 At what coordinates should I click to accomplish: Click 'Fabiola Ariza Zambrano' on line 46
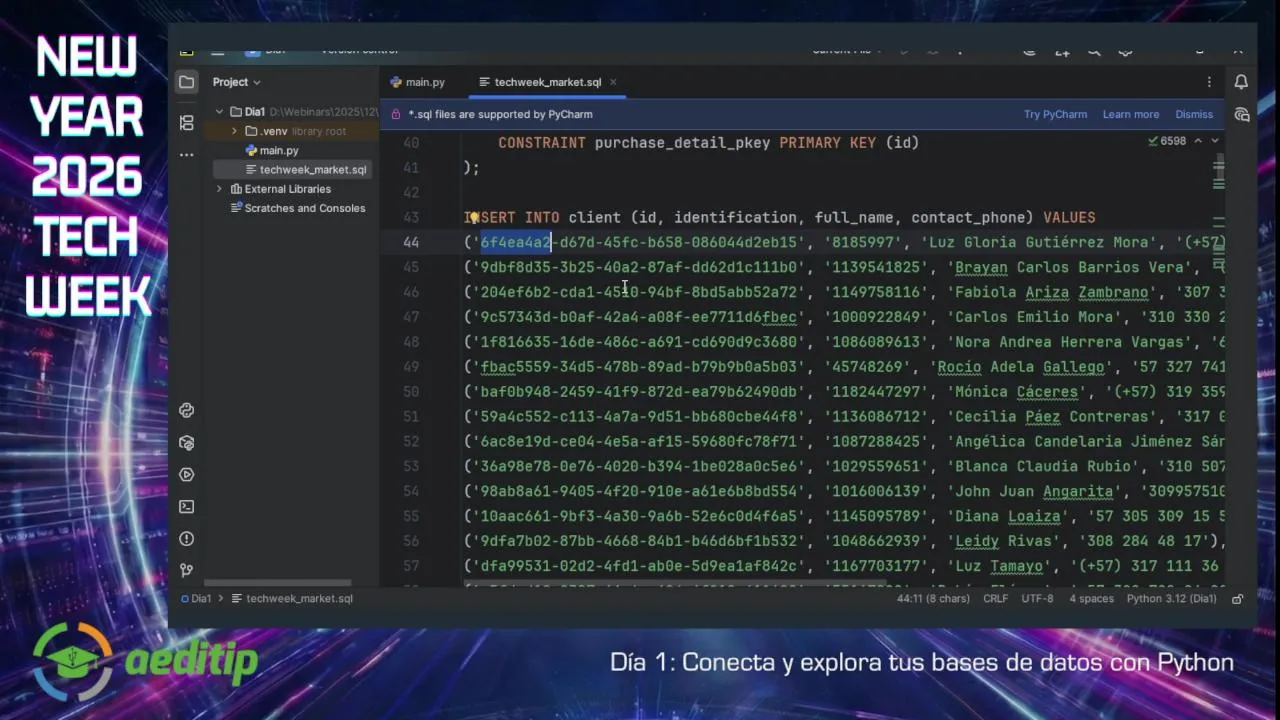1051,292
